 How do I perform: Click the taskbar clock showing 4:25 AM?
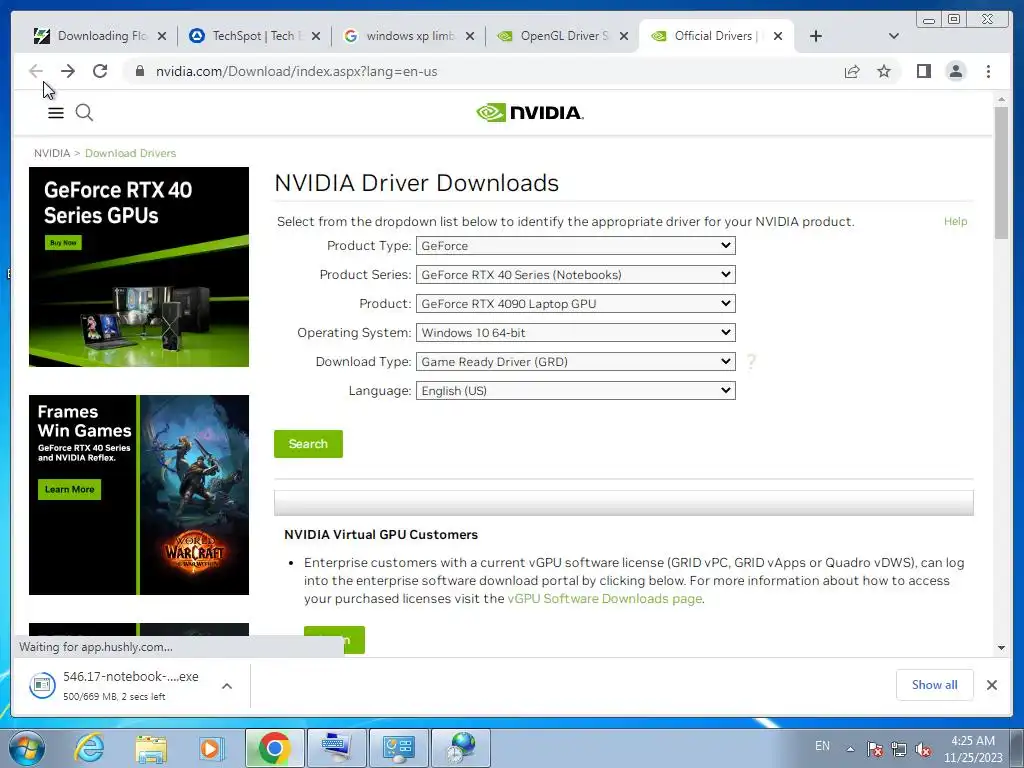[x=973, y=749]
